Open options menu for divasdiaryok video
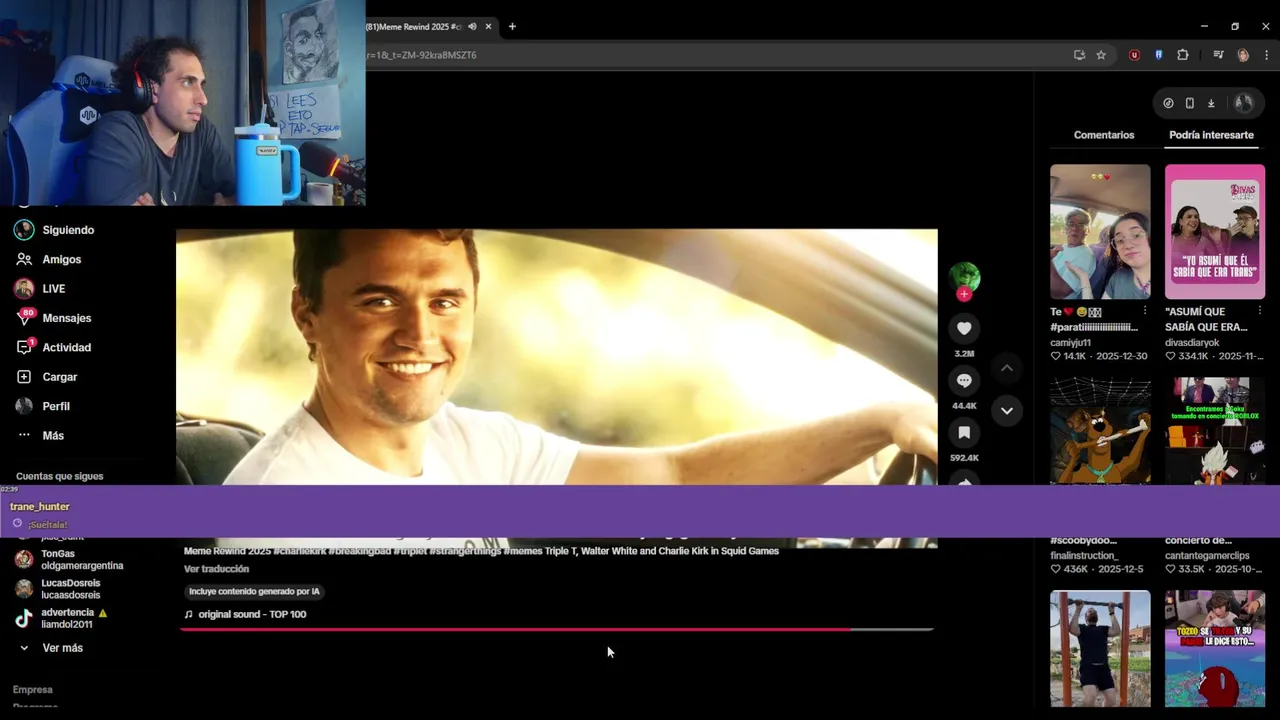Image resolution: width=1280 pixels, height=720 pixels. 1260,311
